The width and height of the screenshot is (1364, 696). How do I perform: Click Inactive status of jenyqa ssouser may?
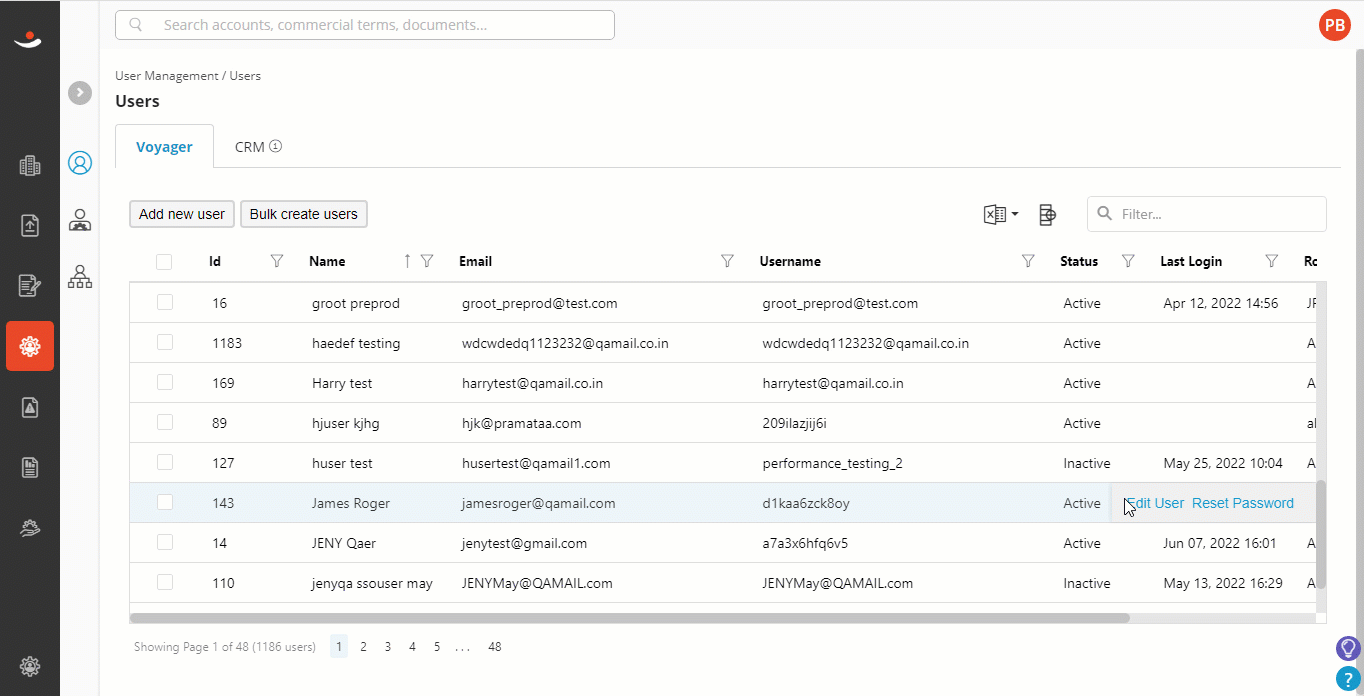[x=1087, y=583]
